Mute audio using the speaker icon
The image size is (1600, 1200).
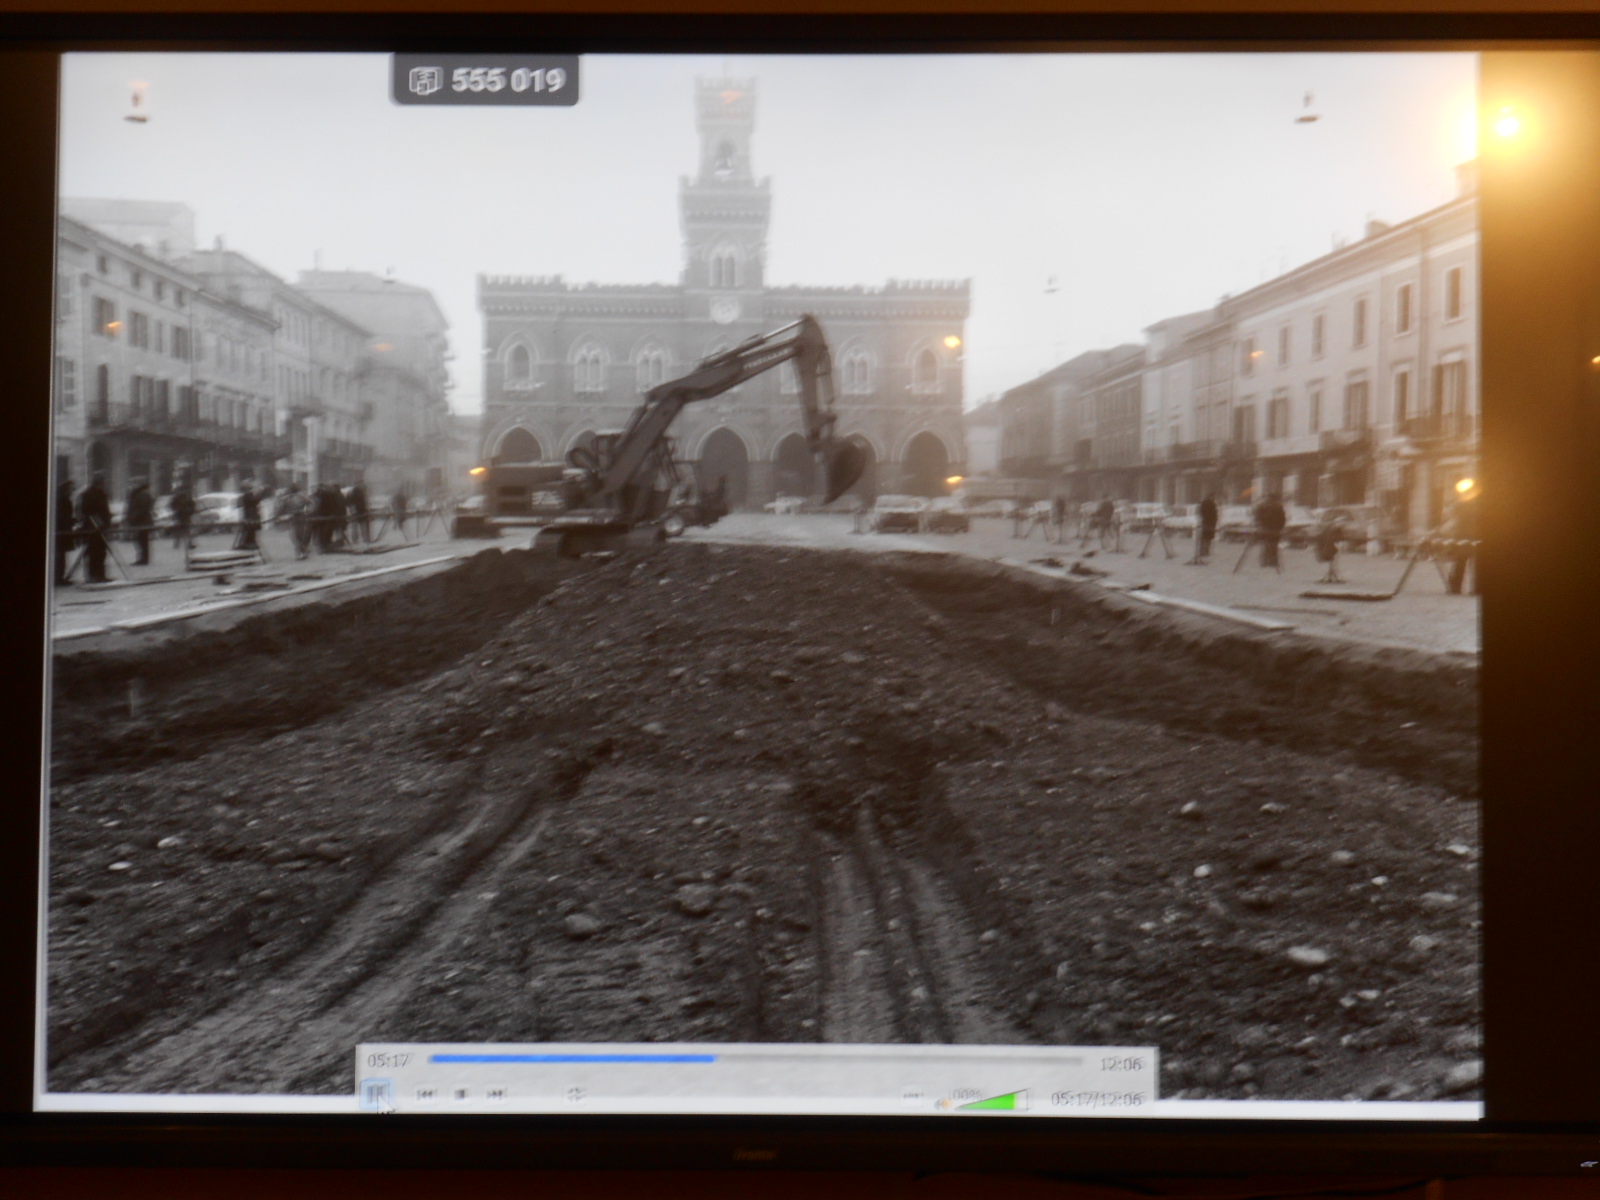click(940, 1104)
